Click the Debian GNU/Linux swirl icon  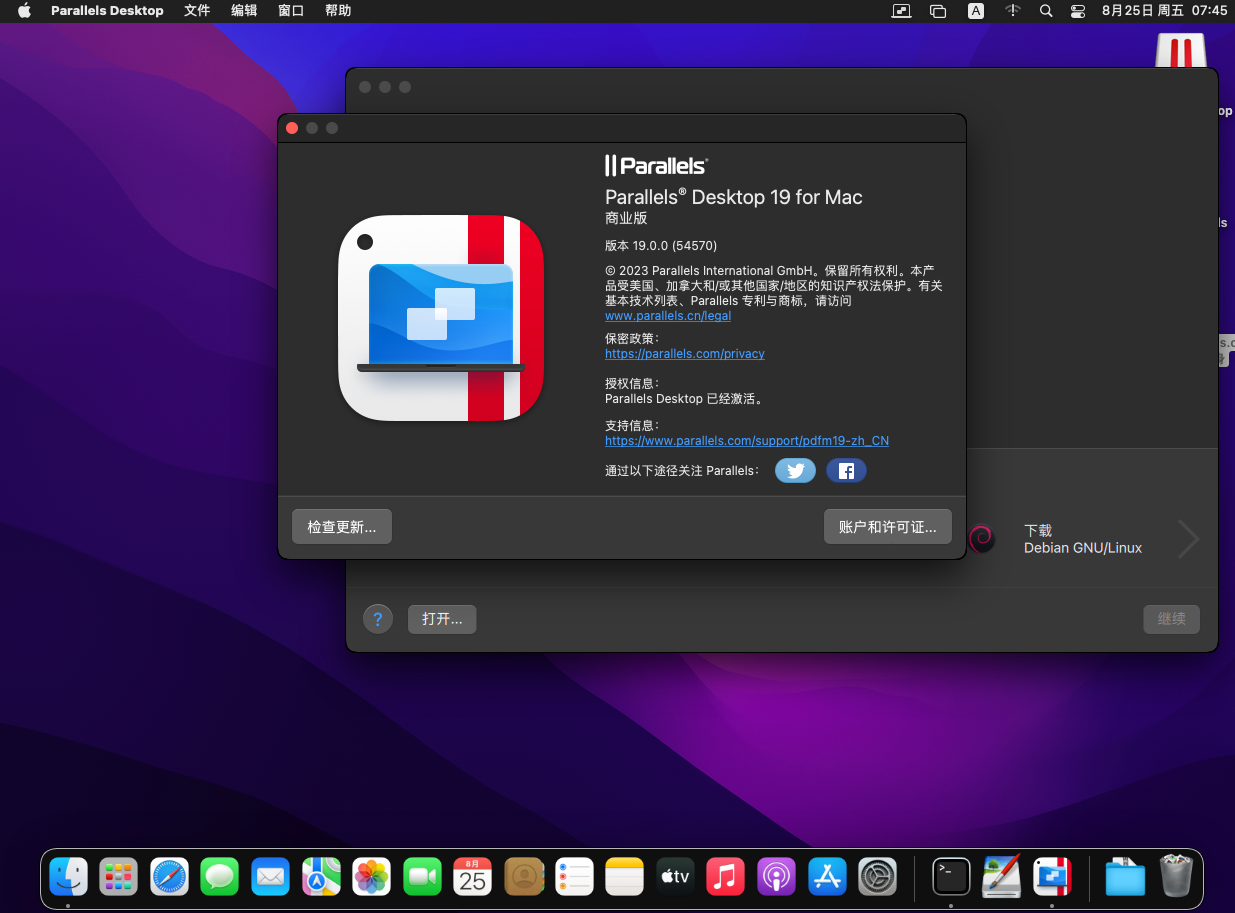981,539
